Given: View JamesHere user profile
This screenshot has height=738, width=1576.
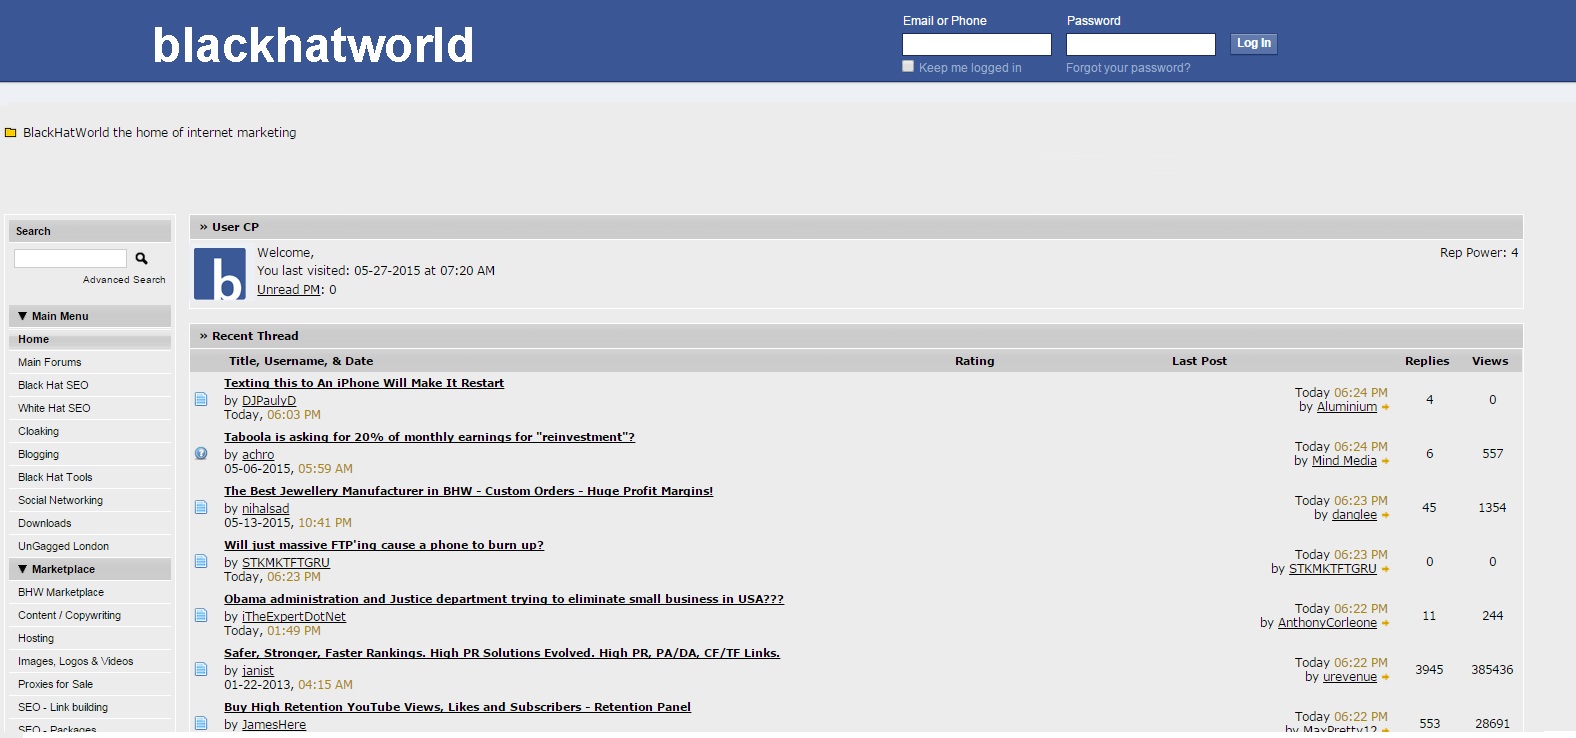Looking at the screenshot, I should point(274,725).
